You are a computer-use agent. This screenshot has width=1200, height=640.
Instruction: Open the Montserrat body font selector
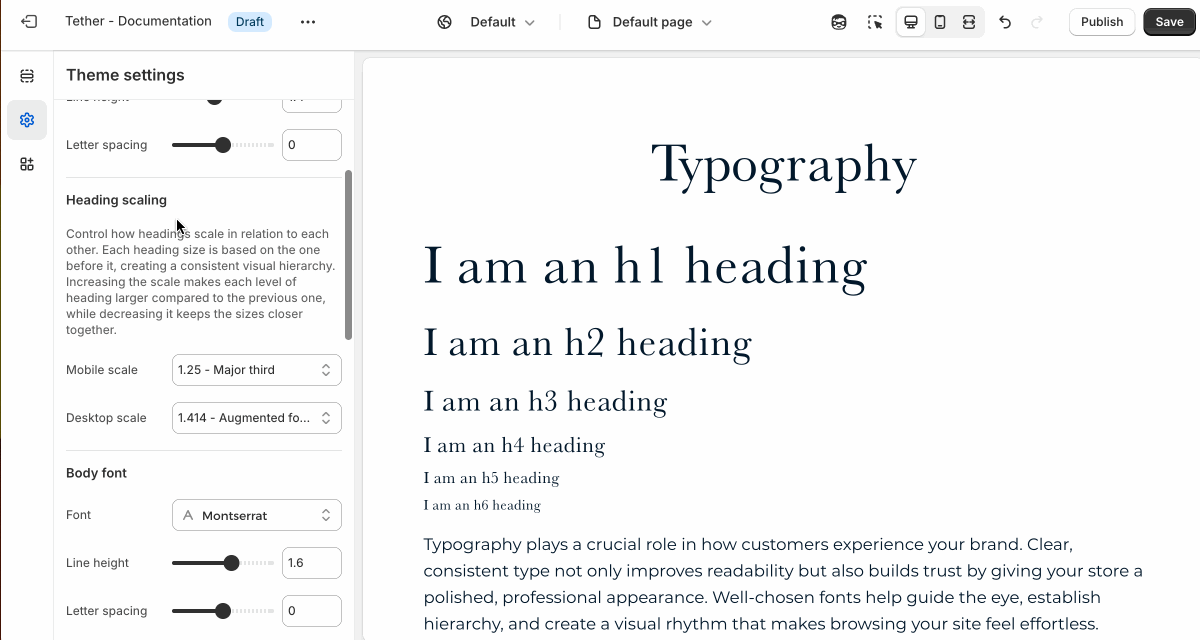[x=257, y=515]
